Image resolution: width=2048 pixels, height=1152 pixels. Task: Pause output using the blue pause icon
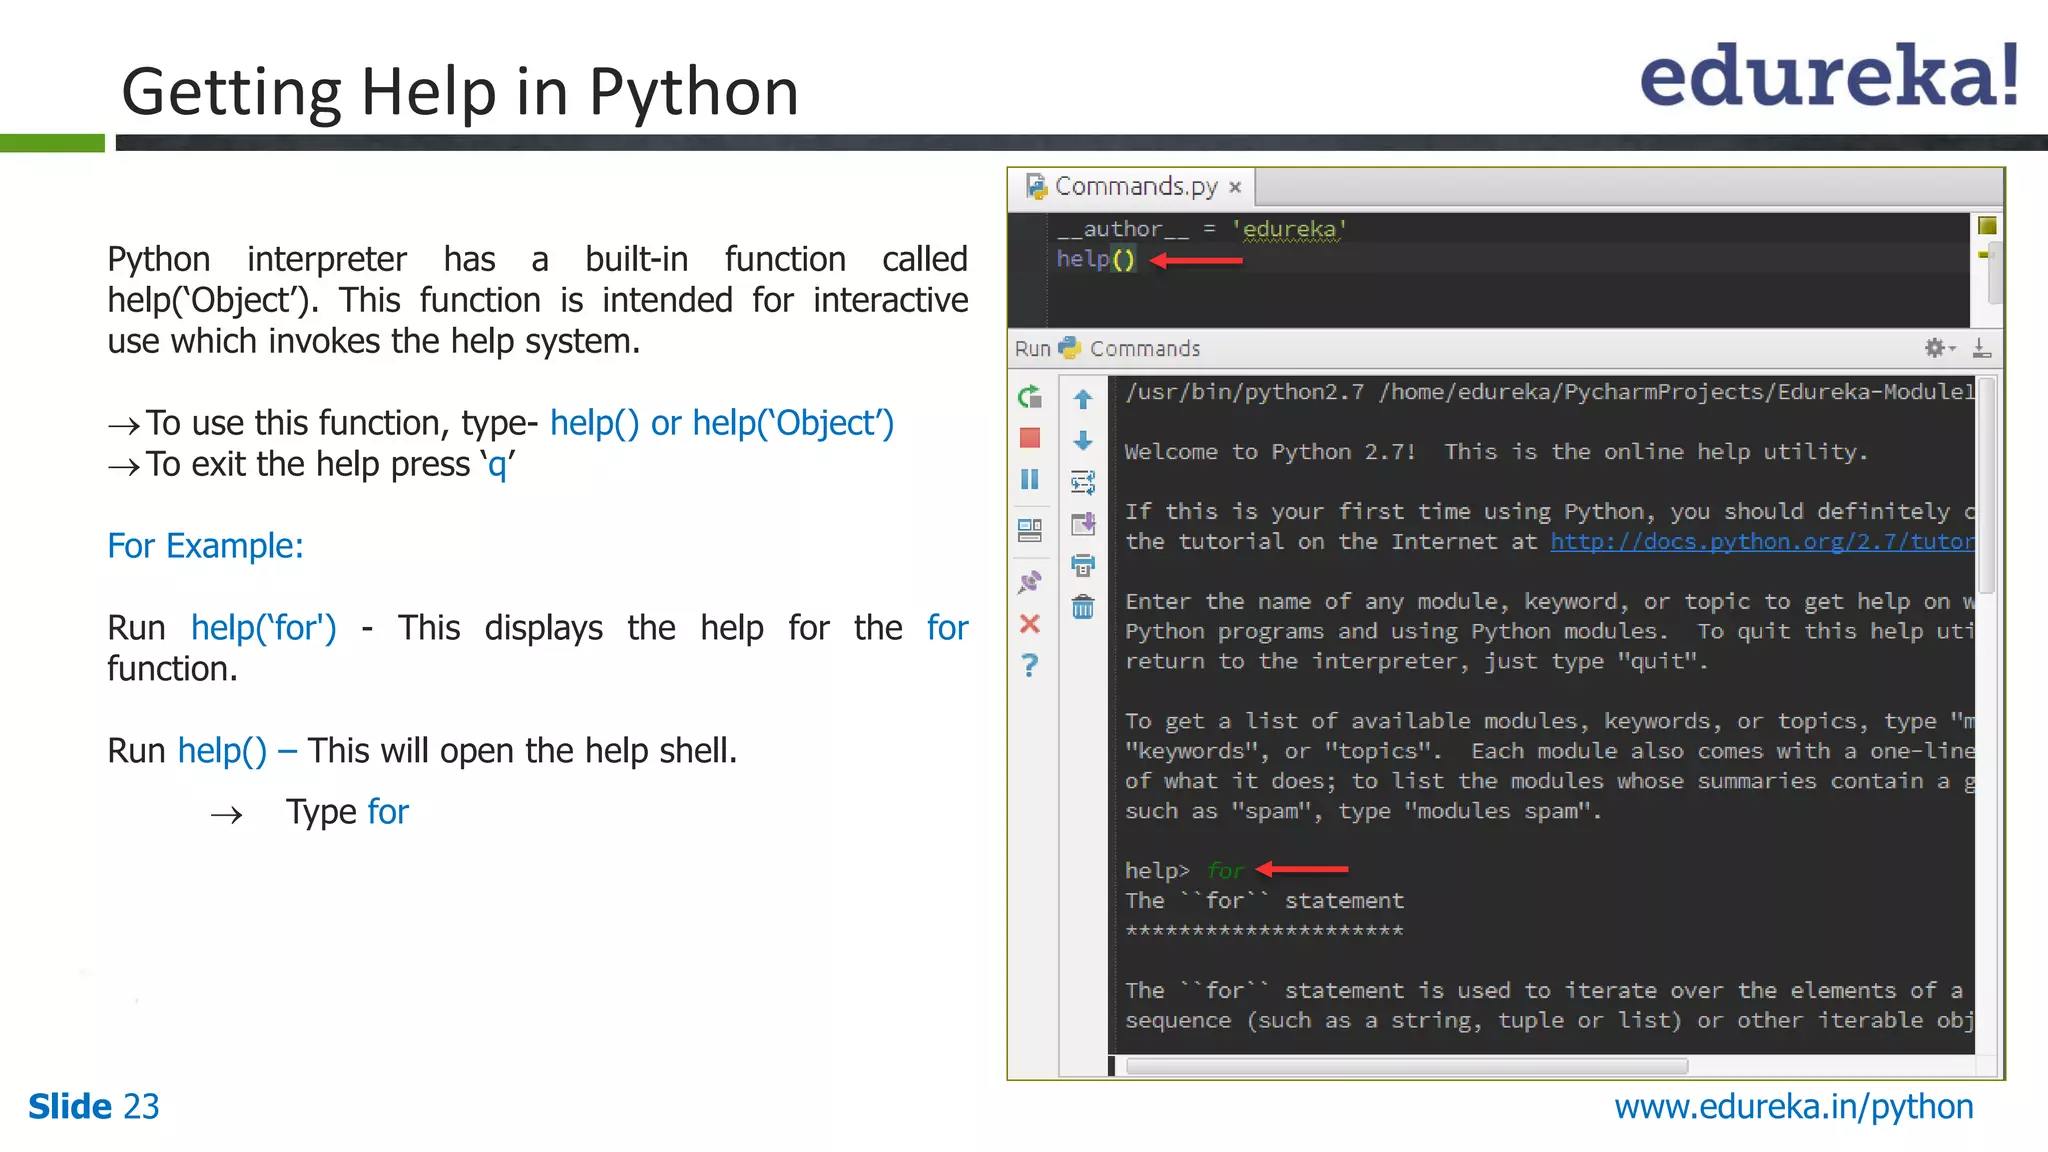(x=1030, y=479)
